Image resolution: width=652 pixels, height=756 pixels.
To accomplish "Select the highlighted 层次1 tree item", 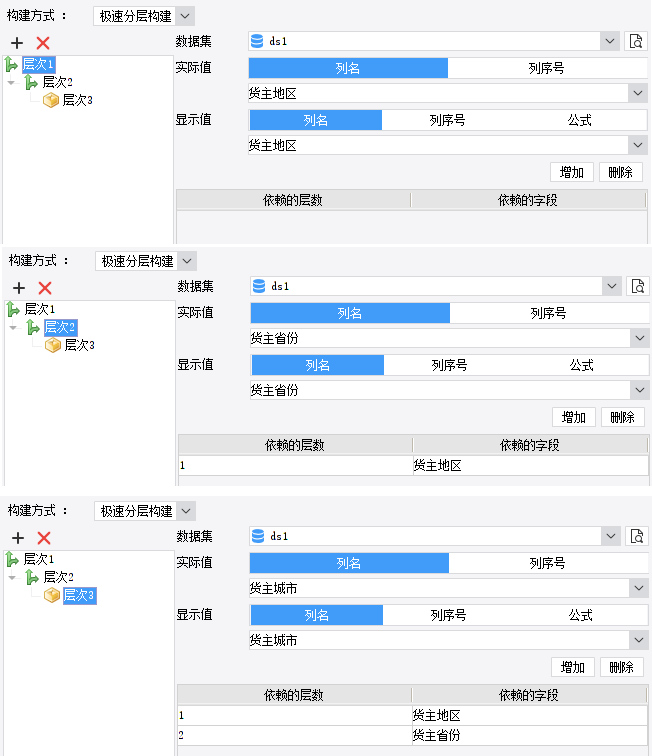I will [39, 64].
